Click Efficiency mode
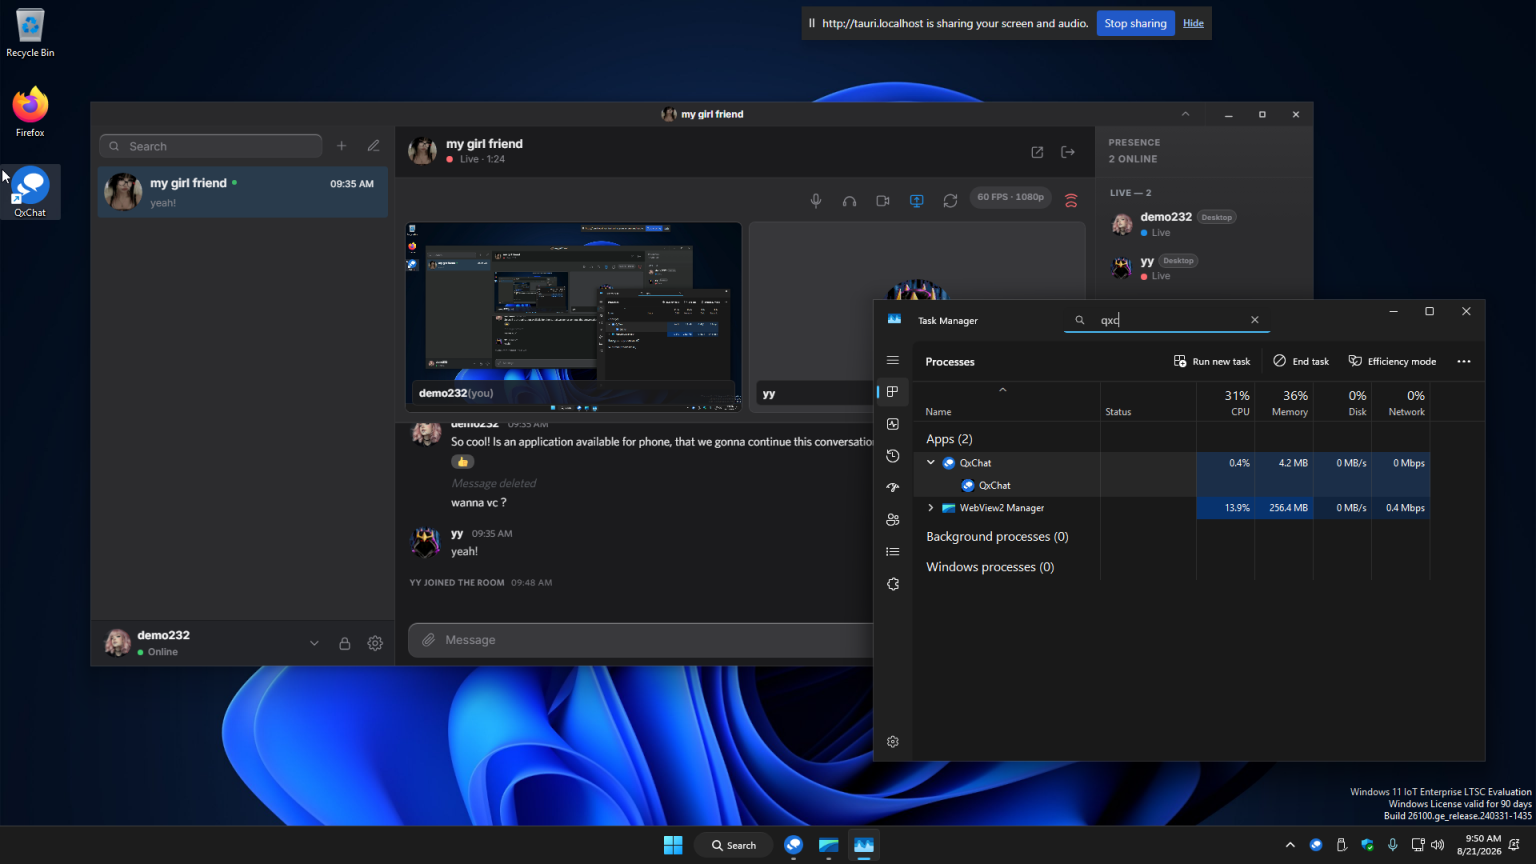Screen dimensions: 1536x864 click(x=1392, y=361)
